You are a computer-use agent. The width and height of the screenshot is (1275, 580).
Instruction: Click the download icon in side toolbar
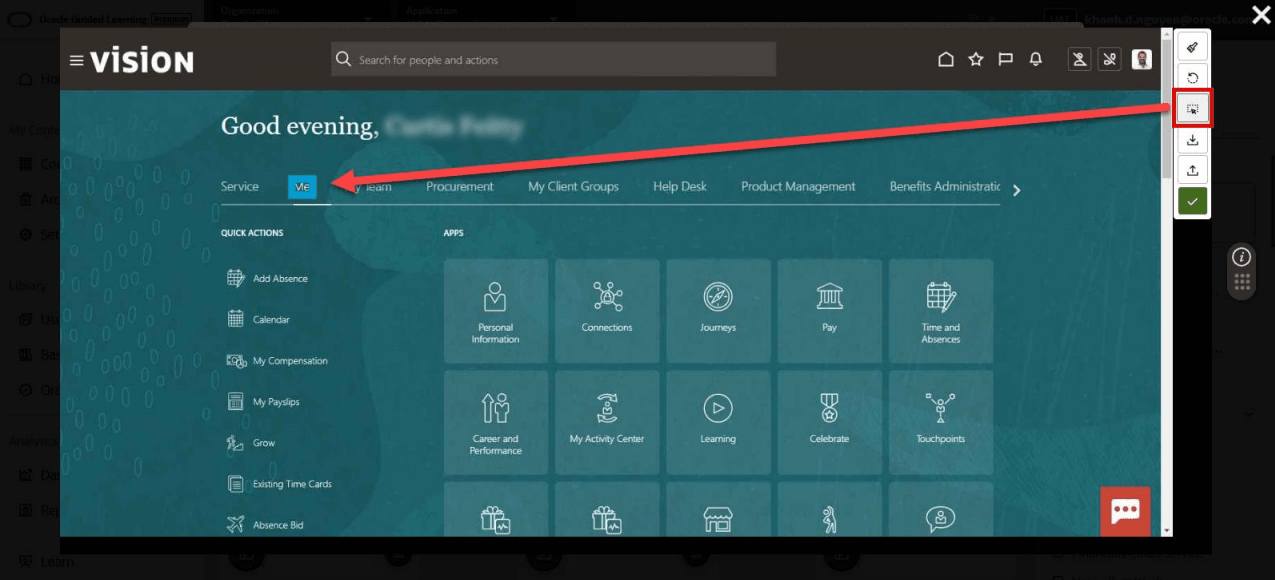(x=1192, y=140)
